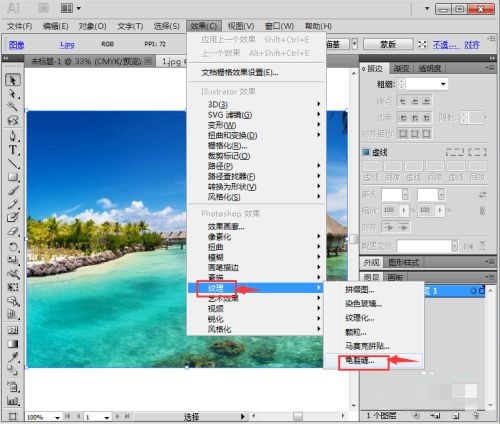
Task: Open the 粗细 stroke weight dropdown
Action: [443, 84]
